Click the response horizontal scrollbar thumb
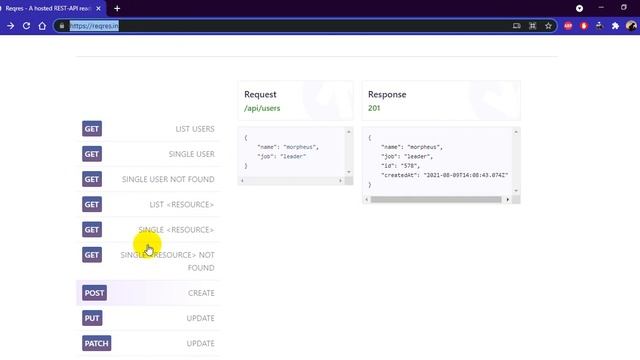Viewport: 640px width, 360px height. click(436, 200)
